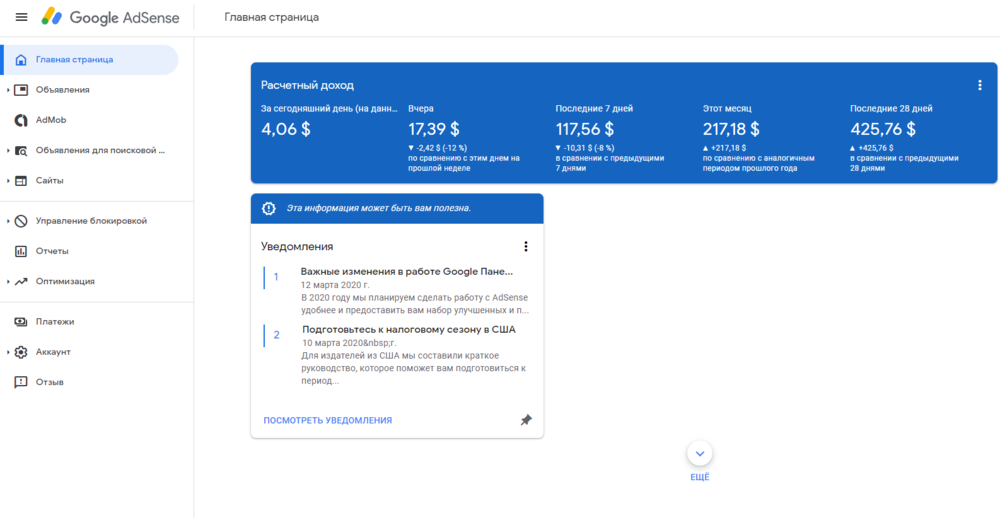This screenshot has height=518, width=1000.
Task: Click the Отзыв feedback icon
Action: [x=21, y=382]
